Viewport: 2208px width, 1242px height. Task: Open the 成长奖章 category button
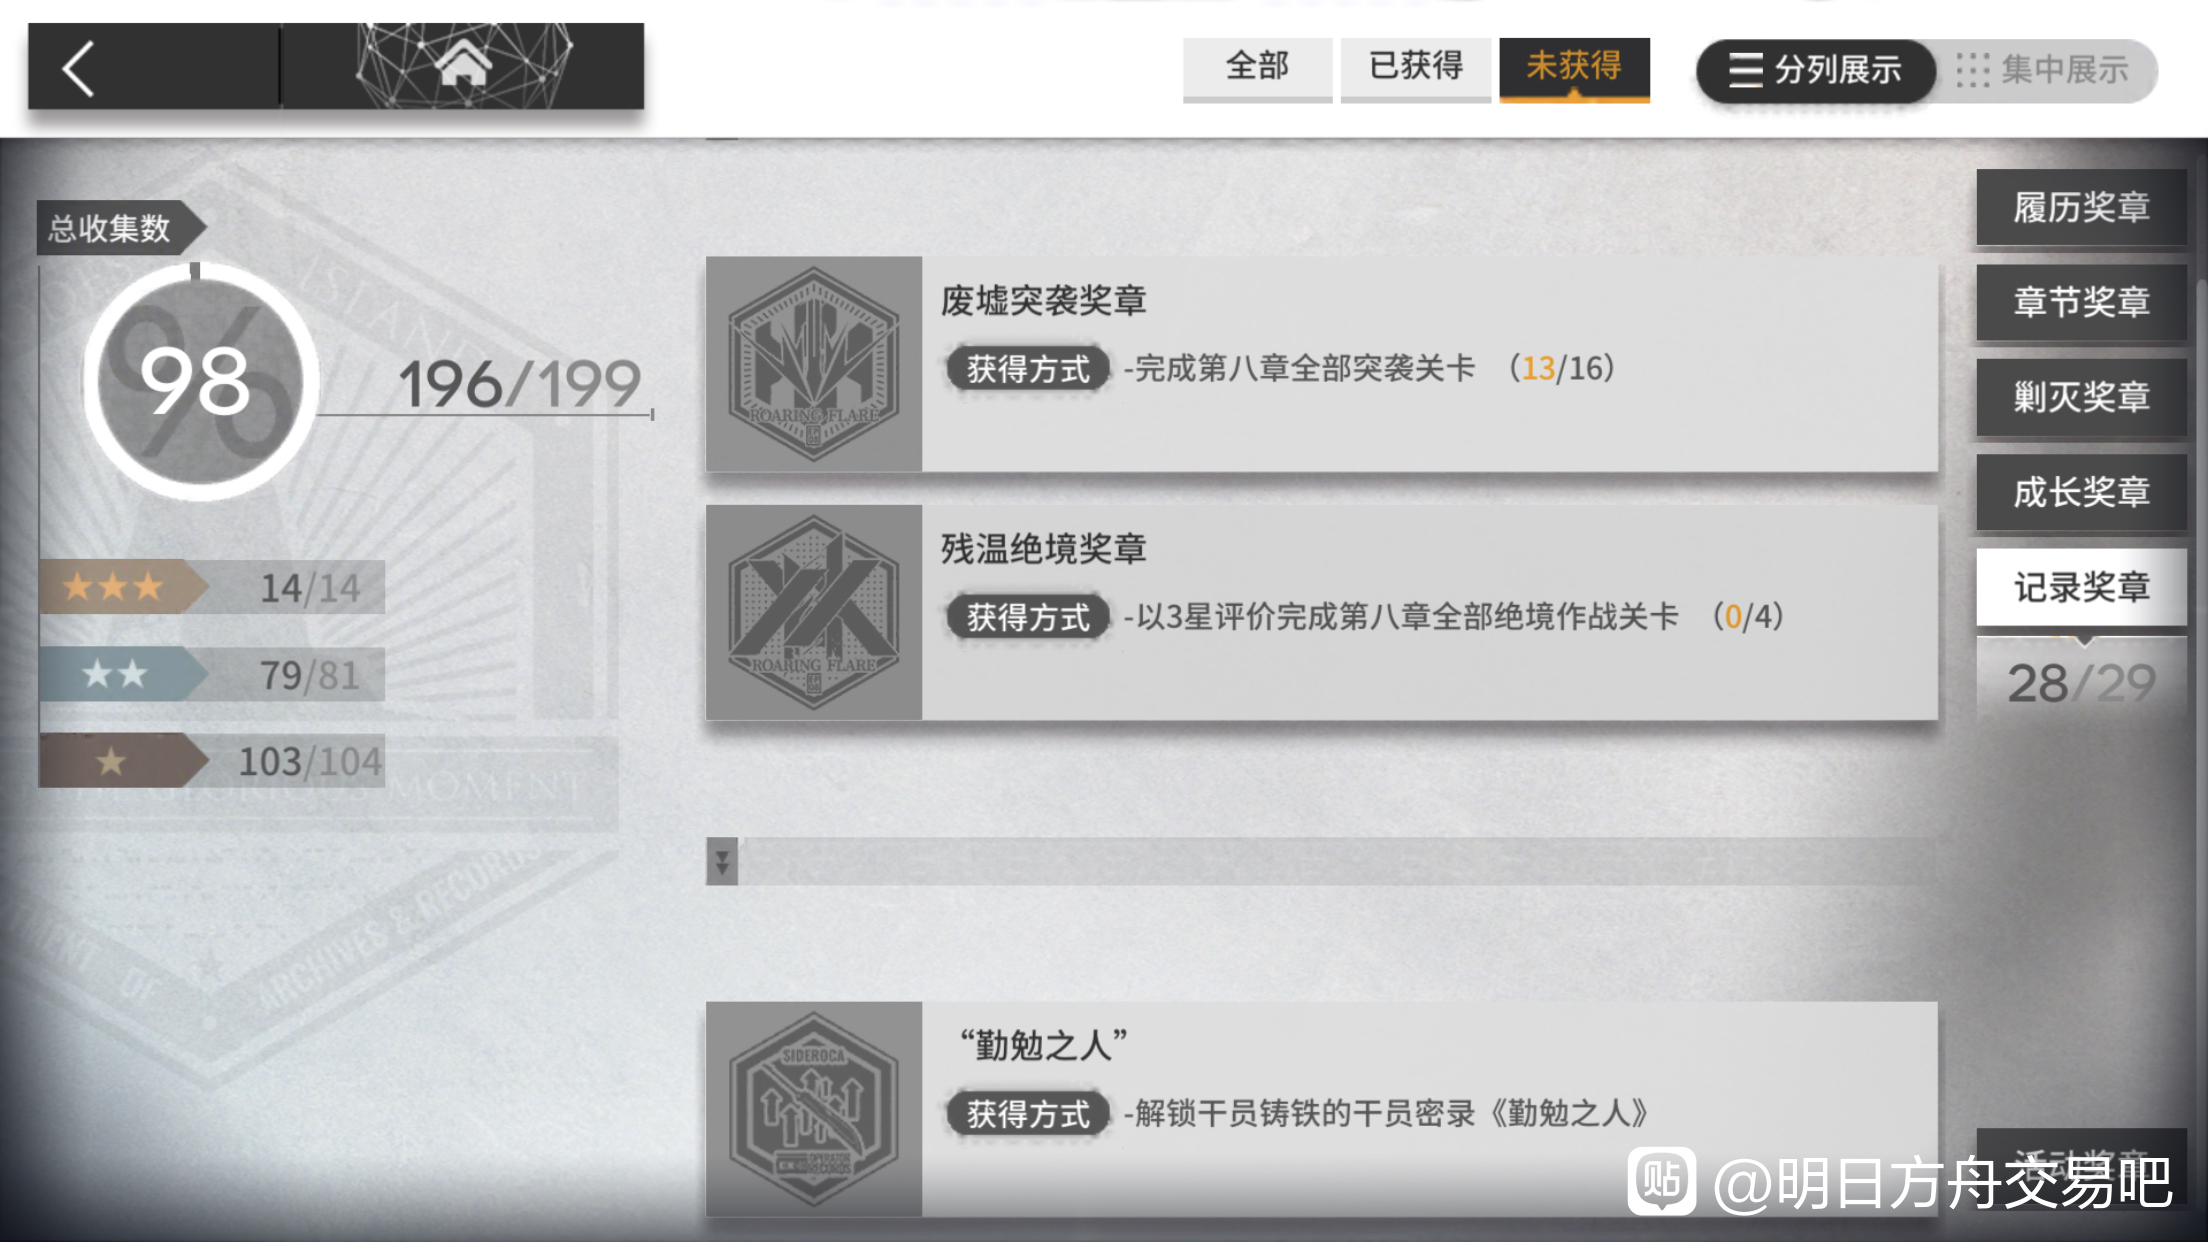[2081, 492]
